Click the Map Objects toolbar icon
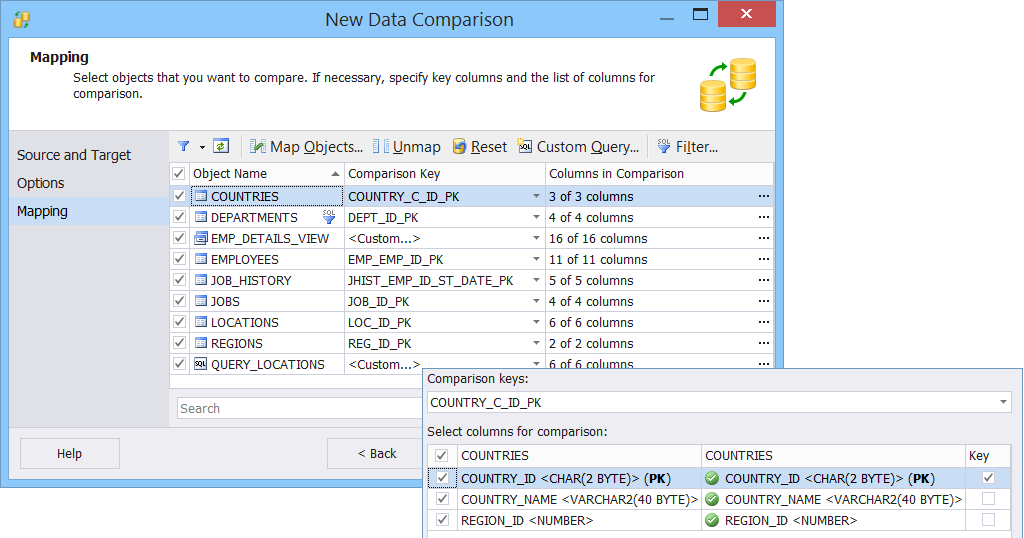 coord(258,147)
